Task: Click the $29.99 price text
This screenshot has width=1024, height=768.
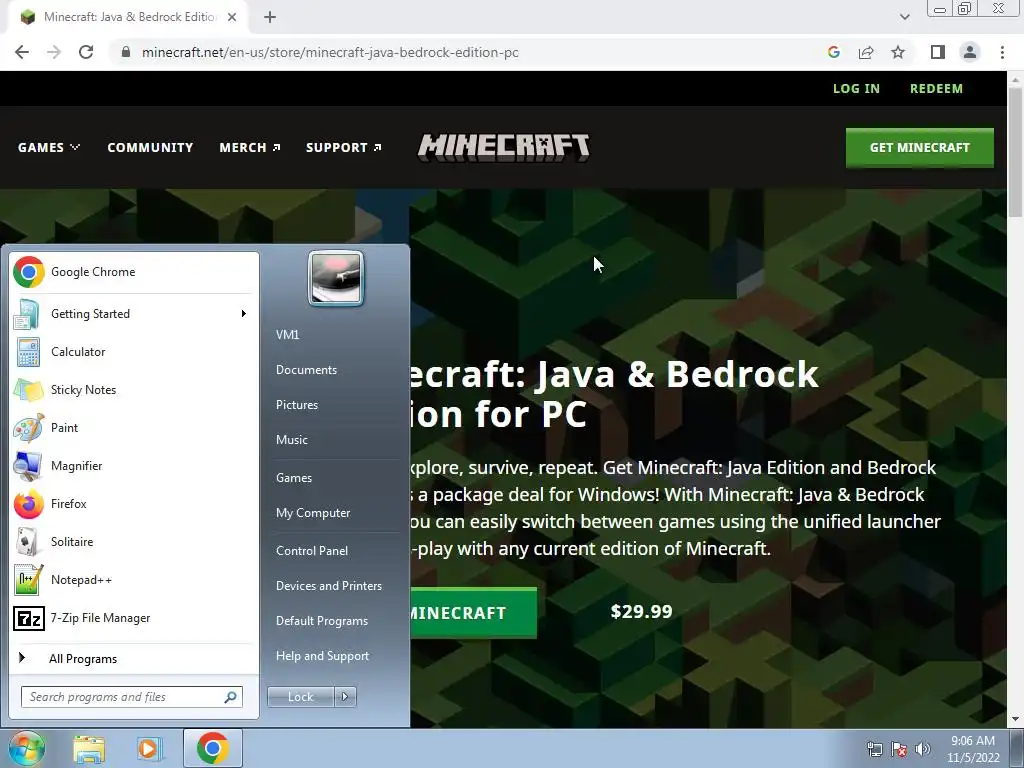Action: 641,612
